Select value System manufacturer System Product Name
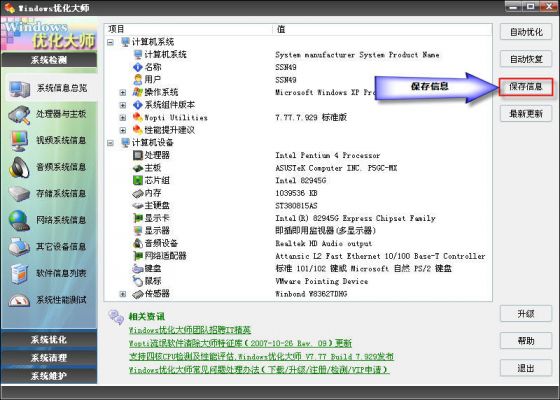 pyautogui.click(x=357, y=55)
